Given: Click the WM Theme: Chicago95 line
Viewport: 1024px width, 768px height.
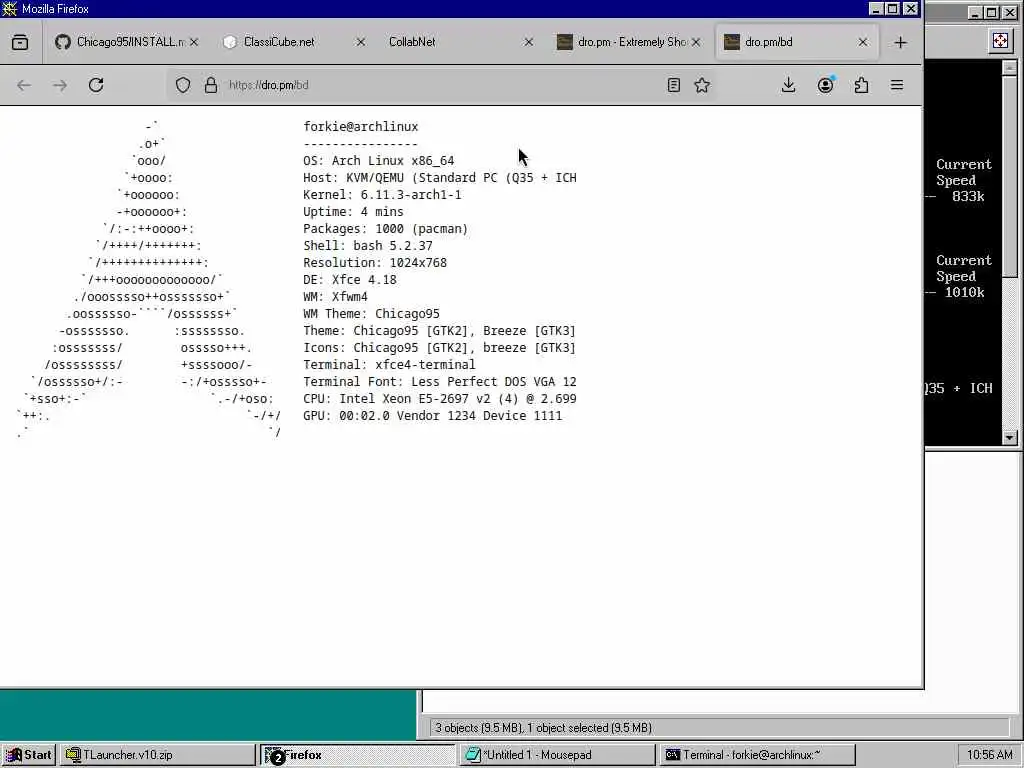Looking at the screenshot, I should 371,313.
